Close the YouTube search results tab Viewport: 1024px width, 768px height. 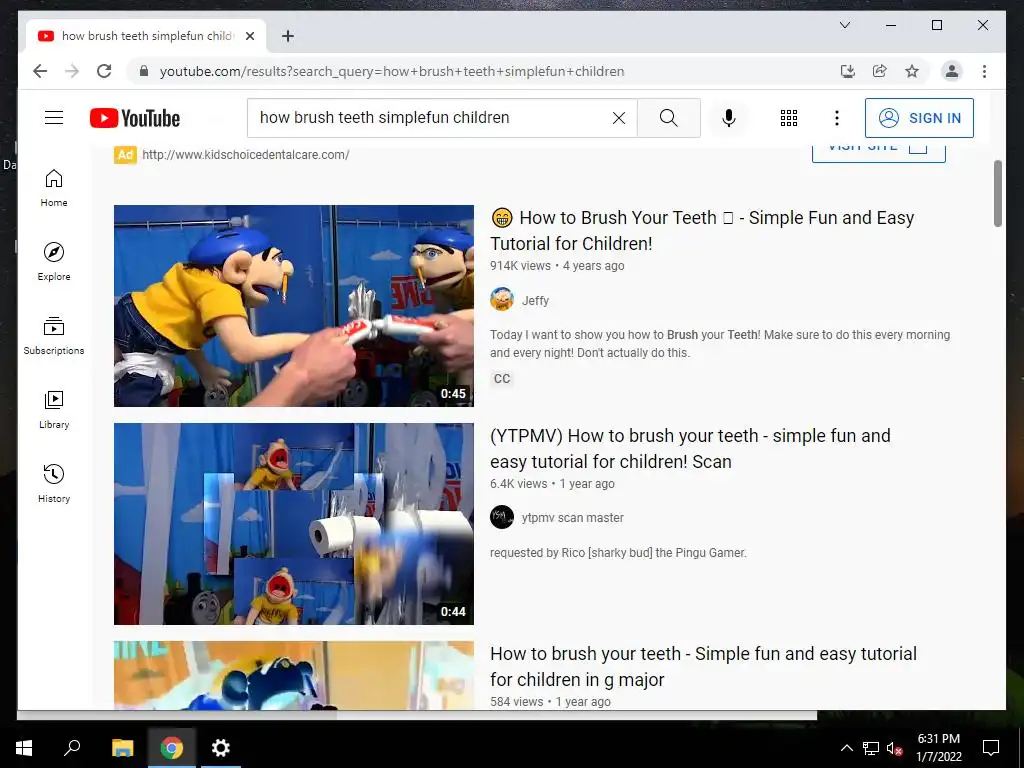[249, 36]
